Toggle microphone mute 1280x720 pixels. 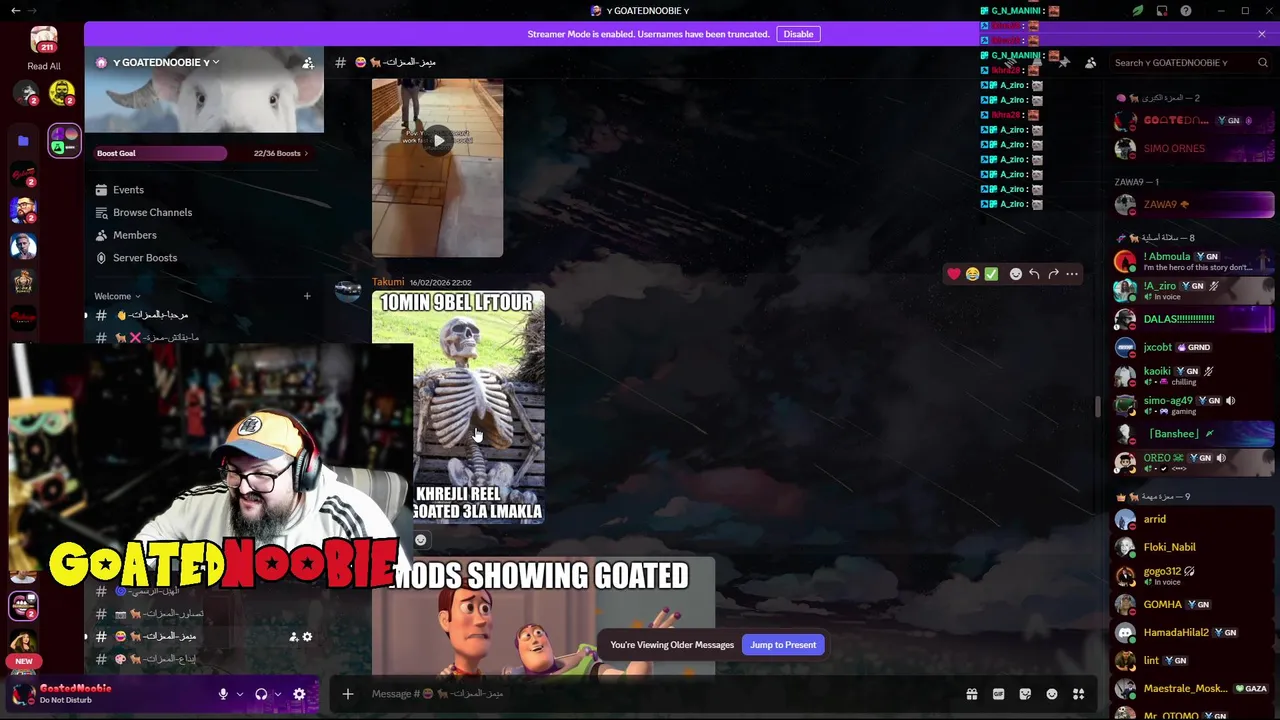point(223,694)
